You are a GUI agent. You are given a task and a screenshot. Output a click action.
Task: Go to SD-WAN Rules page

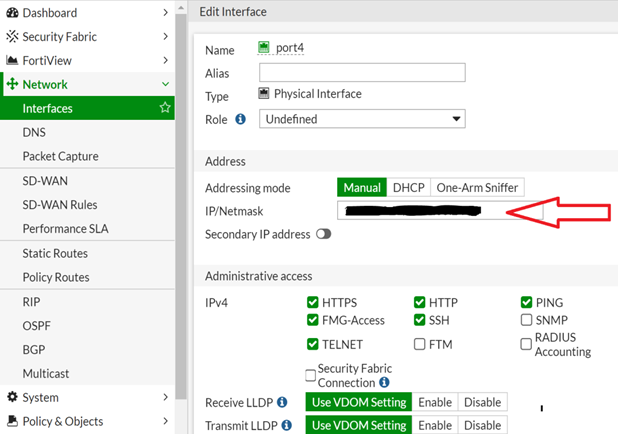pos(60,205)
